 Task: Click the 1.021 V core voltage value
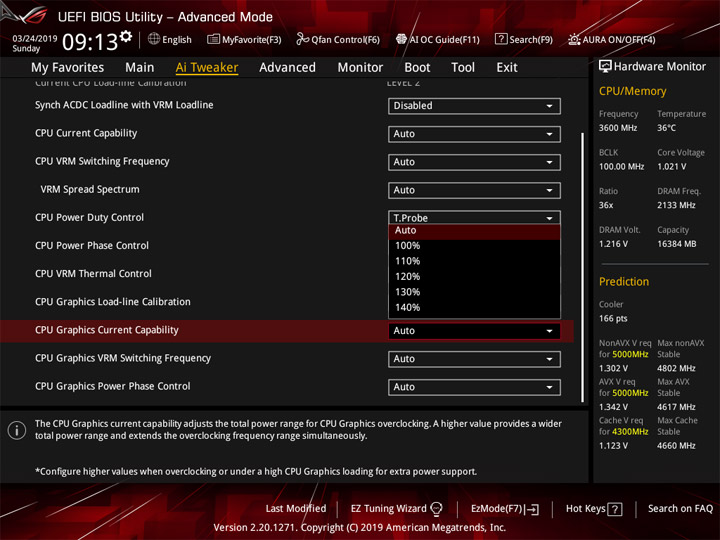point(671,167)
